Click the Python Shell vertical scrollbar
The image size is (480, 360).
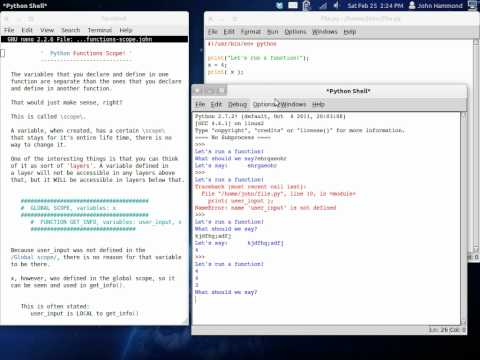coord(463,218)
